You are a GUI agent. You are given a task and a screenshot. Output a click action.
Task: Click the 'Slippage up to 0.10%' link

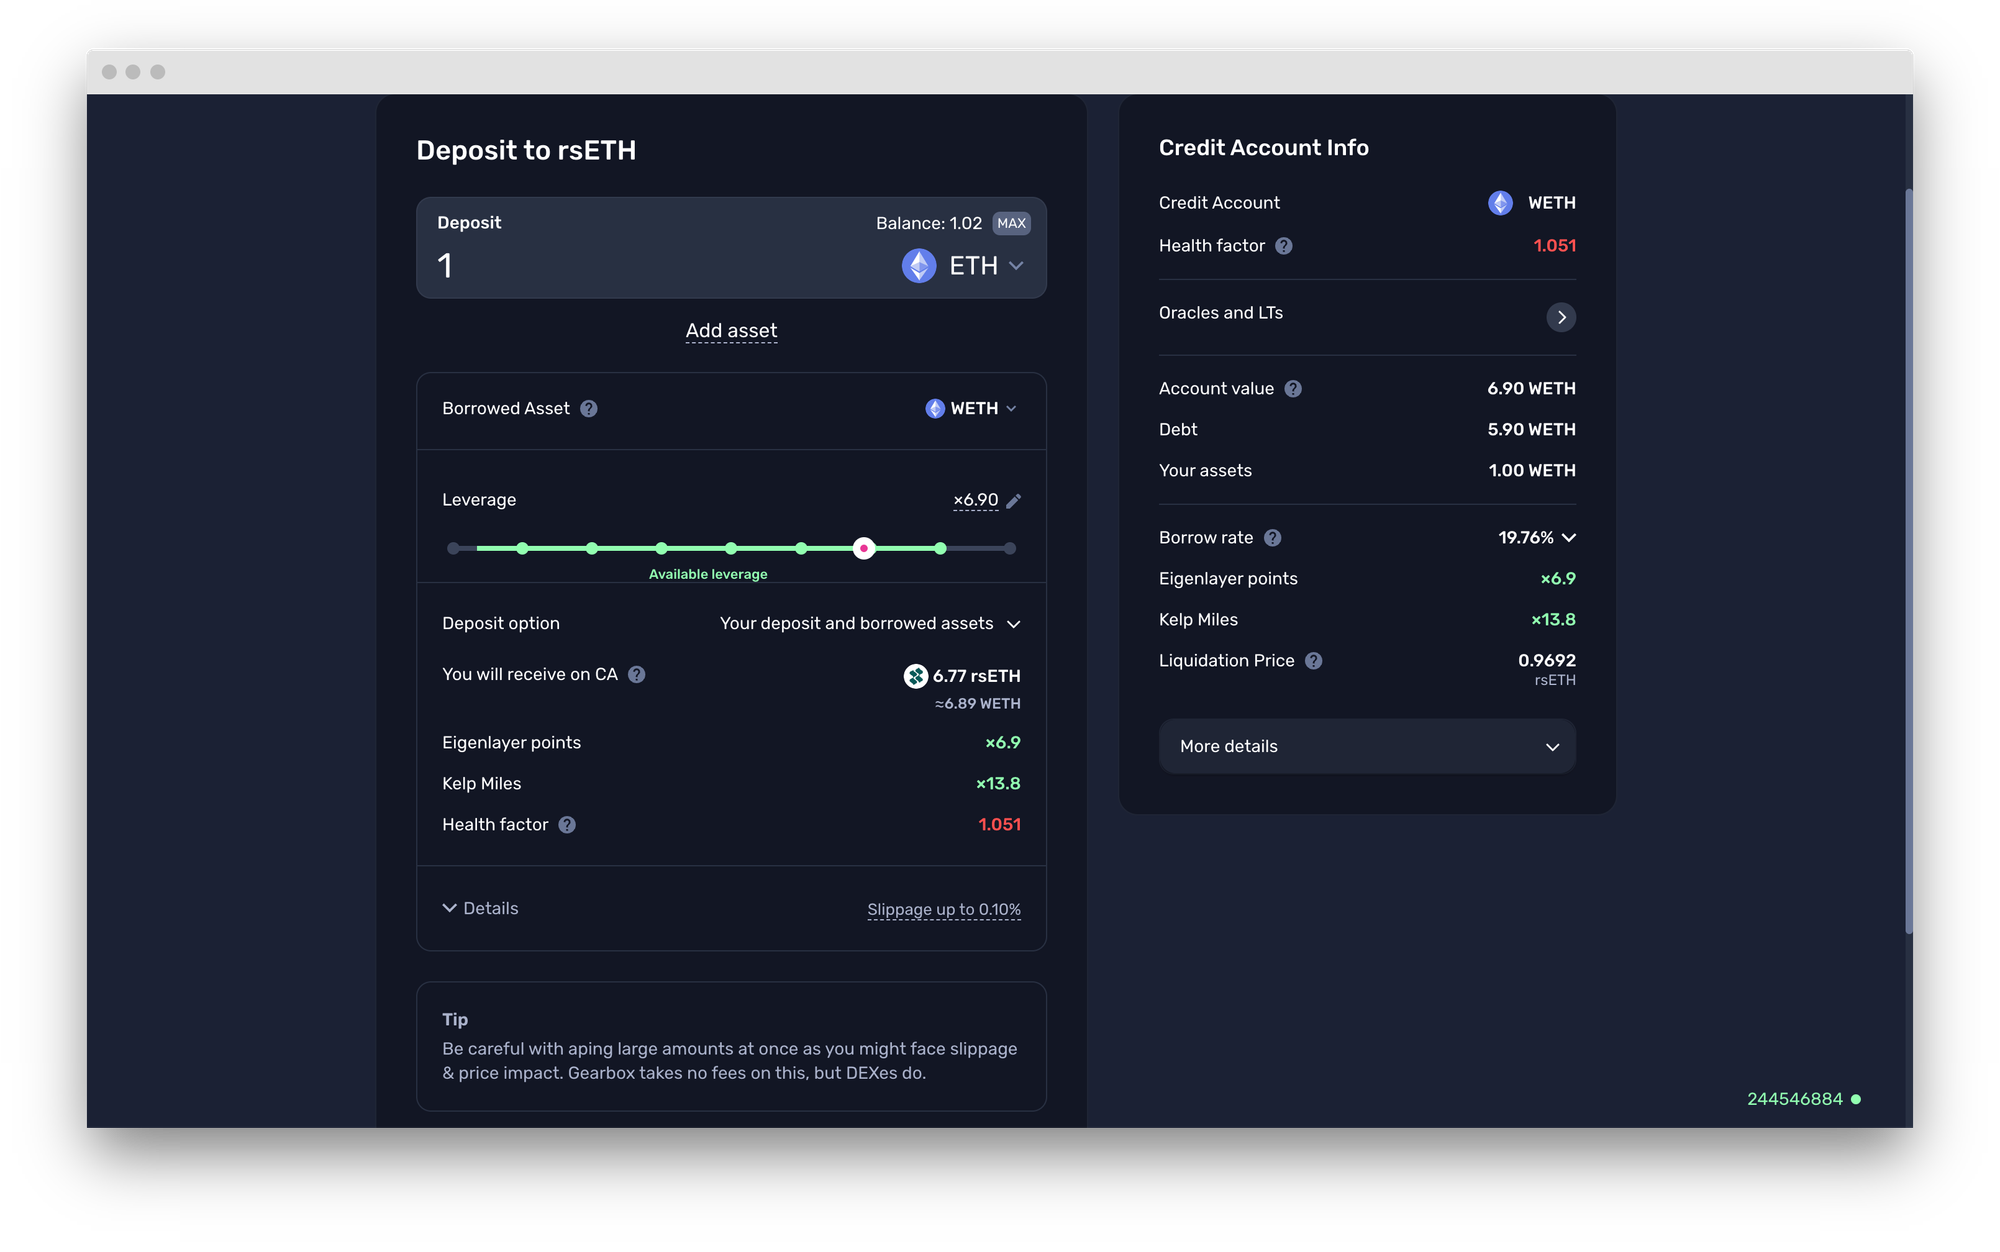[943, 910]
